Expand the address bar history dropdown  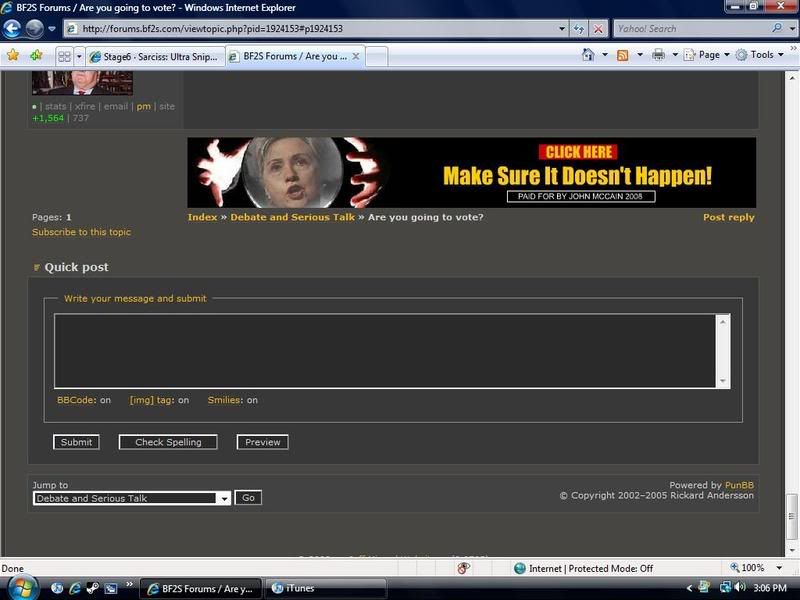click(x=562, y=29)
